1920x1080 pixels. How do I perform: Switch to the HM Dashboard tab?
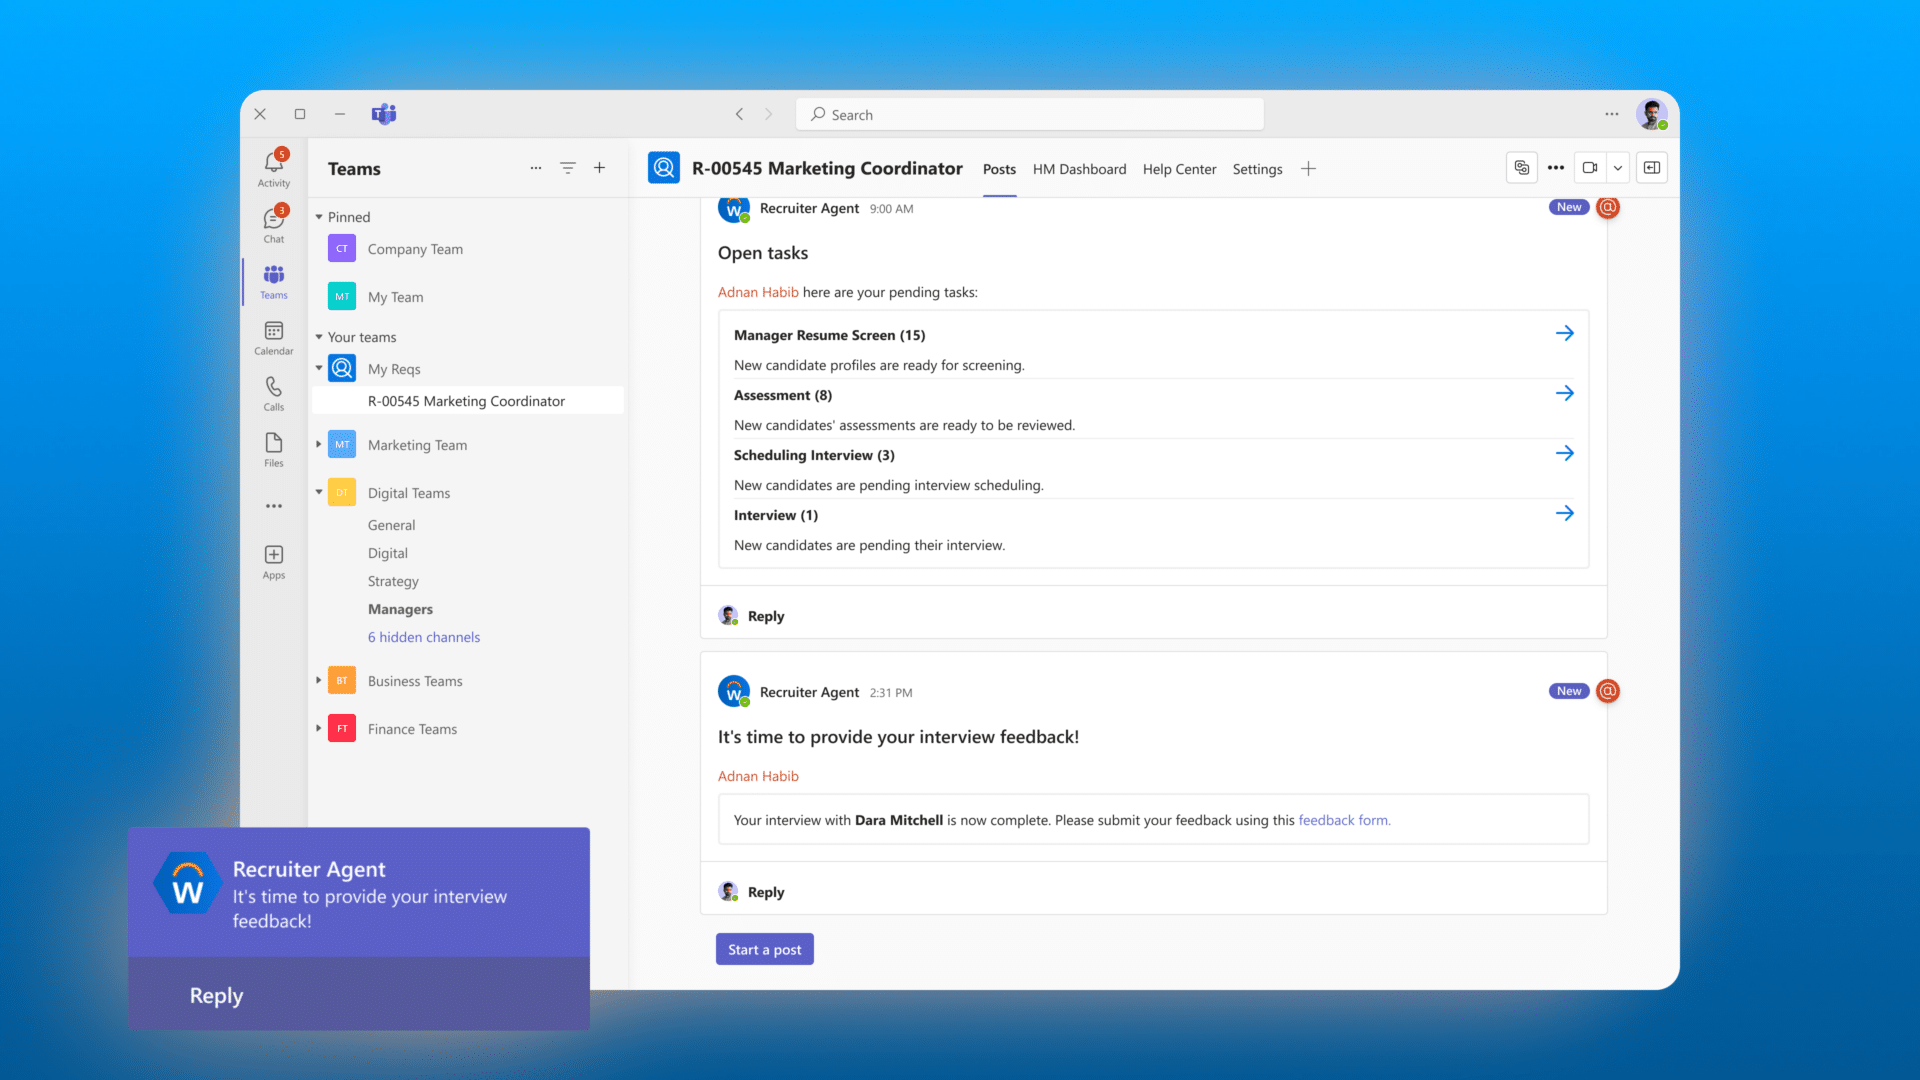click(1079, 169)
